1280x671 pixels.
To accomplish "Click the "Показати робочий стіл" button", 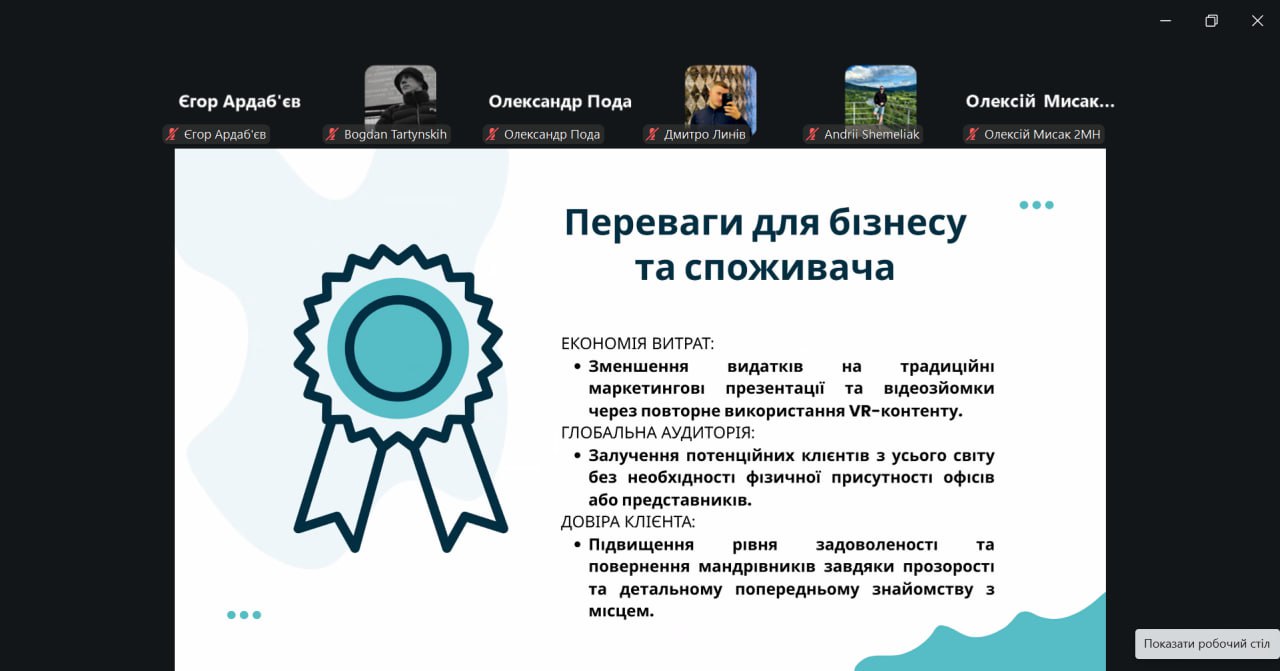I will pos(1207,644).
